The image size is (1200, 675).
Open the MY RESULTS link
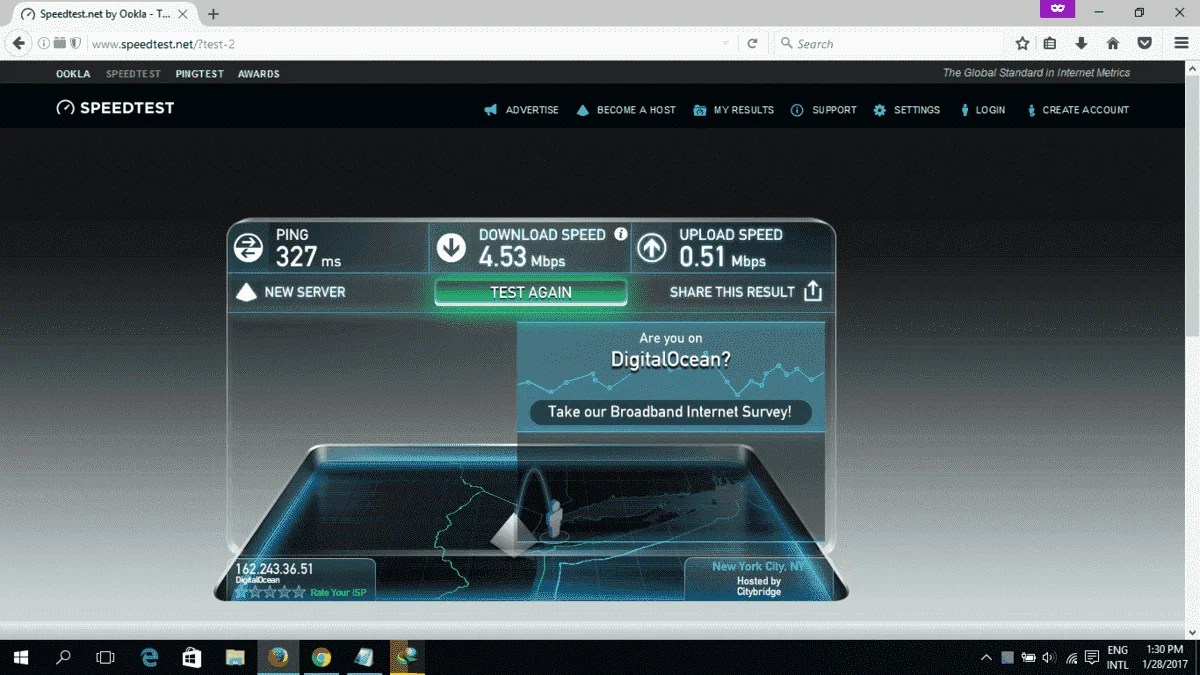point(744,110)
